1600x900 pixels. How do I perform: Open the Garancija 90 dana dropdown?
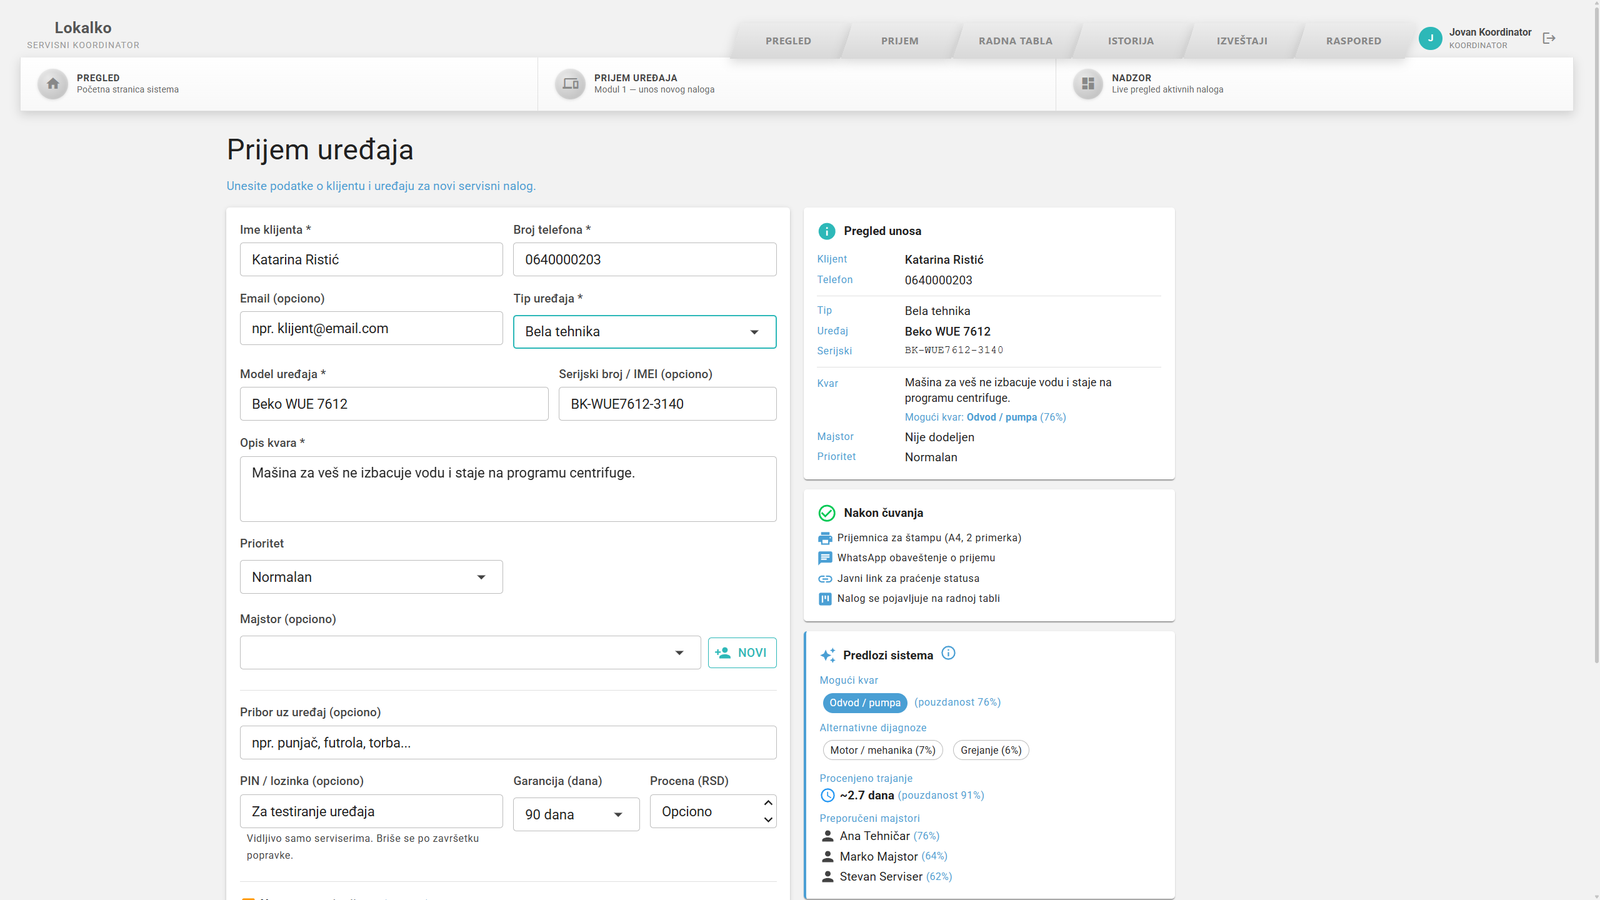576,814
